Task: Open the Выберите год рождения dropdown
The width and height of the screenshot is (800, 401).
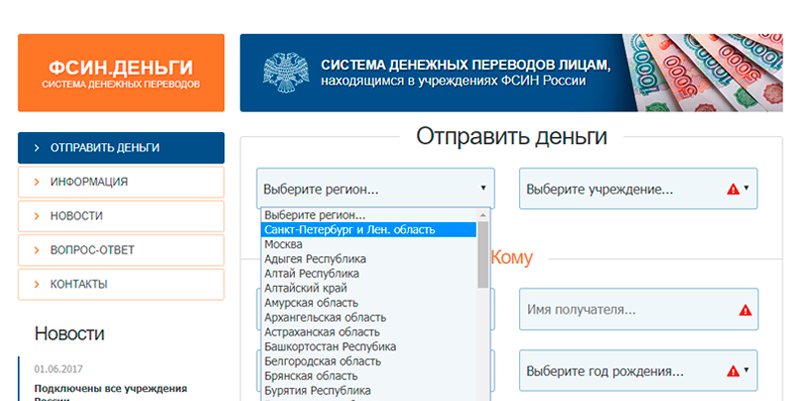Action: 638,370
